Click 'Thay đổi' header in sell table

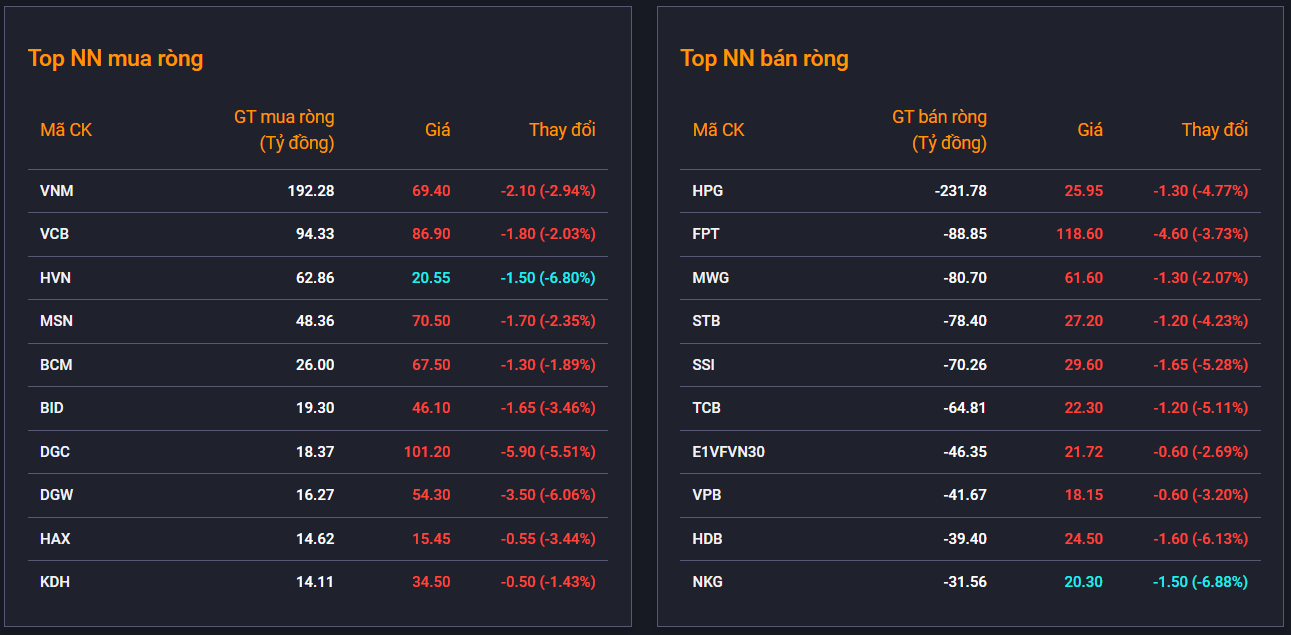tap(1215, 130)
